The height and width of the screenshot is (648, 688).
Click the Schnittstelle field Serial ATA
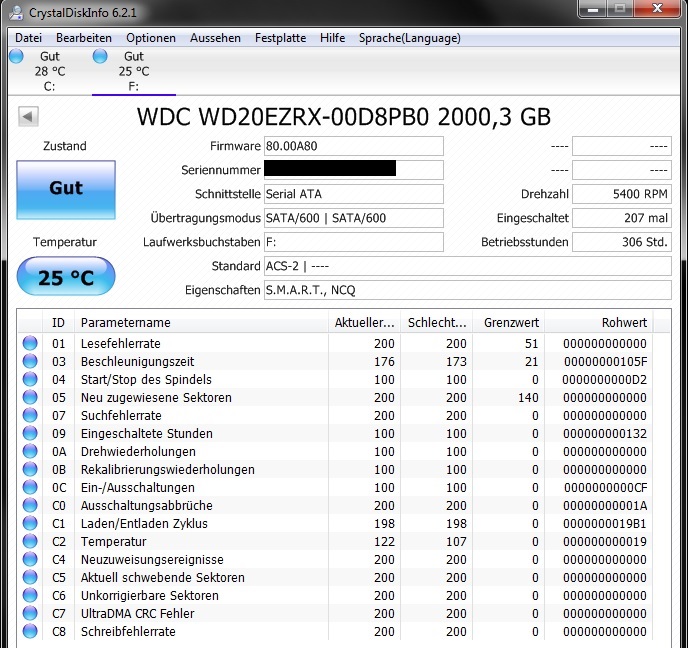click(x=354, y=194)
